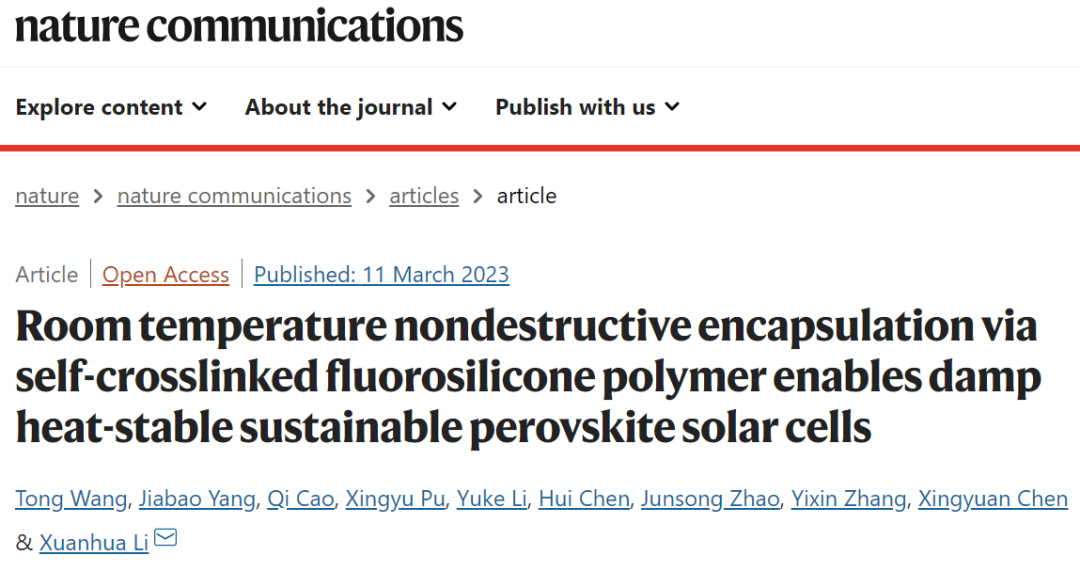The height and width of the screenshot is (571, 1080).
Task: Go to the nature breadcrumb link
Action: pos(47,196)
